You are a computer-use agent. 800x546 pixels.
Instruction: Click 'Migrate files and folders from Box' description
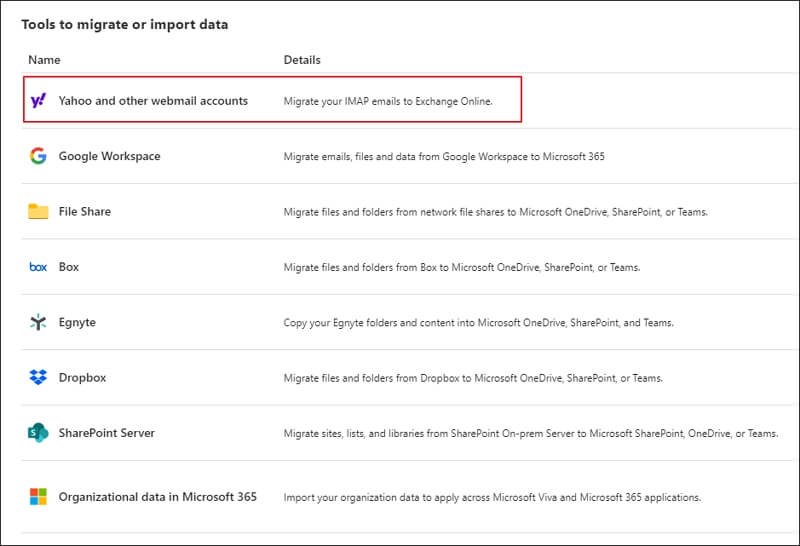pyautogui.click(x=462, y=267)
